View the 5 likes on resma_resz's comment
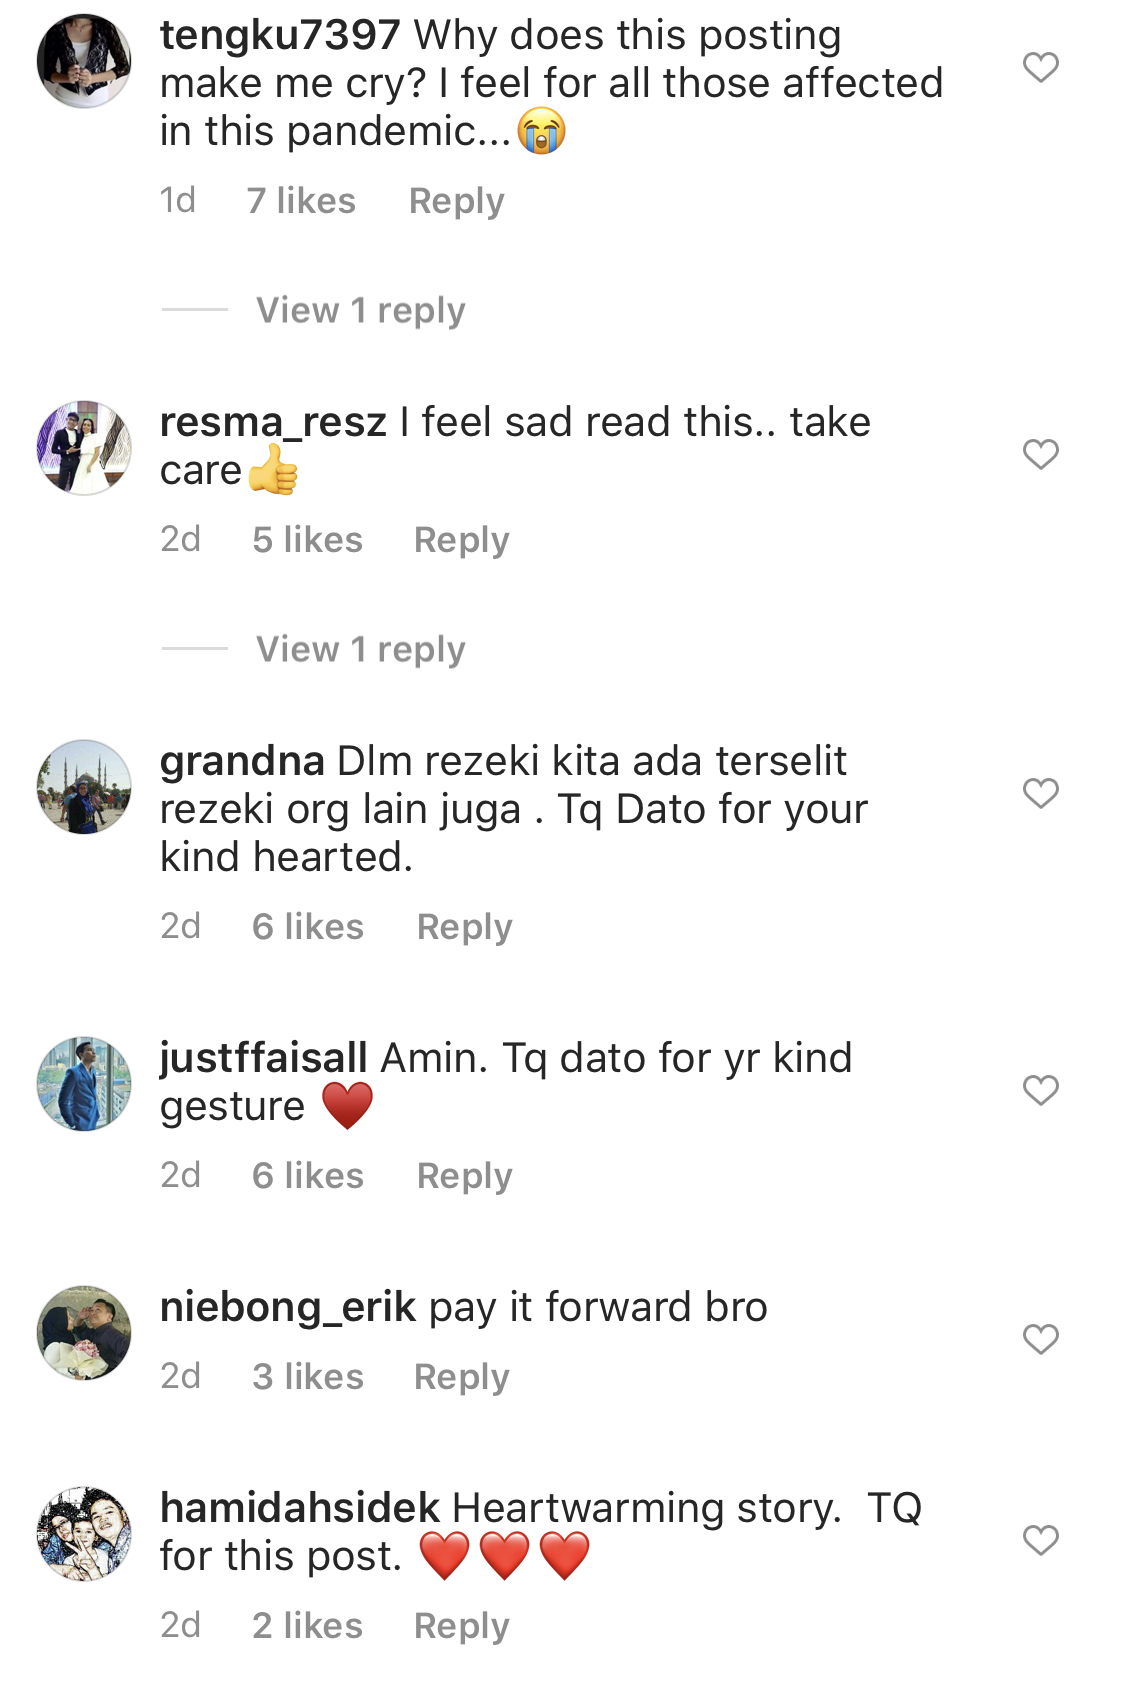This screenshot has height=1686, width=1125. [307, 540]
